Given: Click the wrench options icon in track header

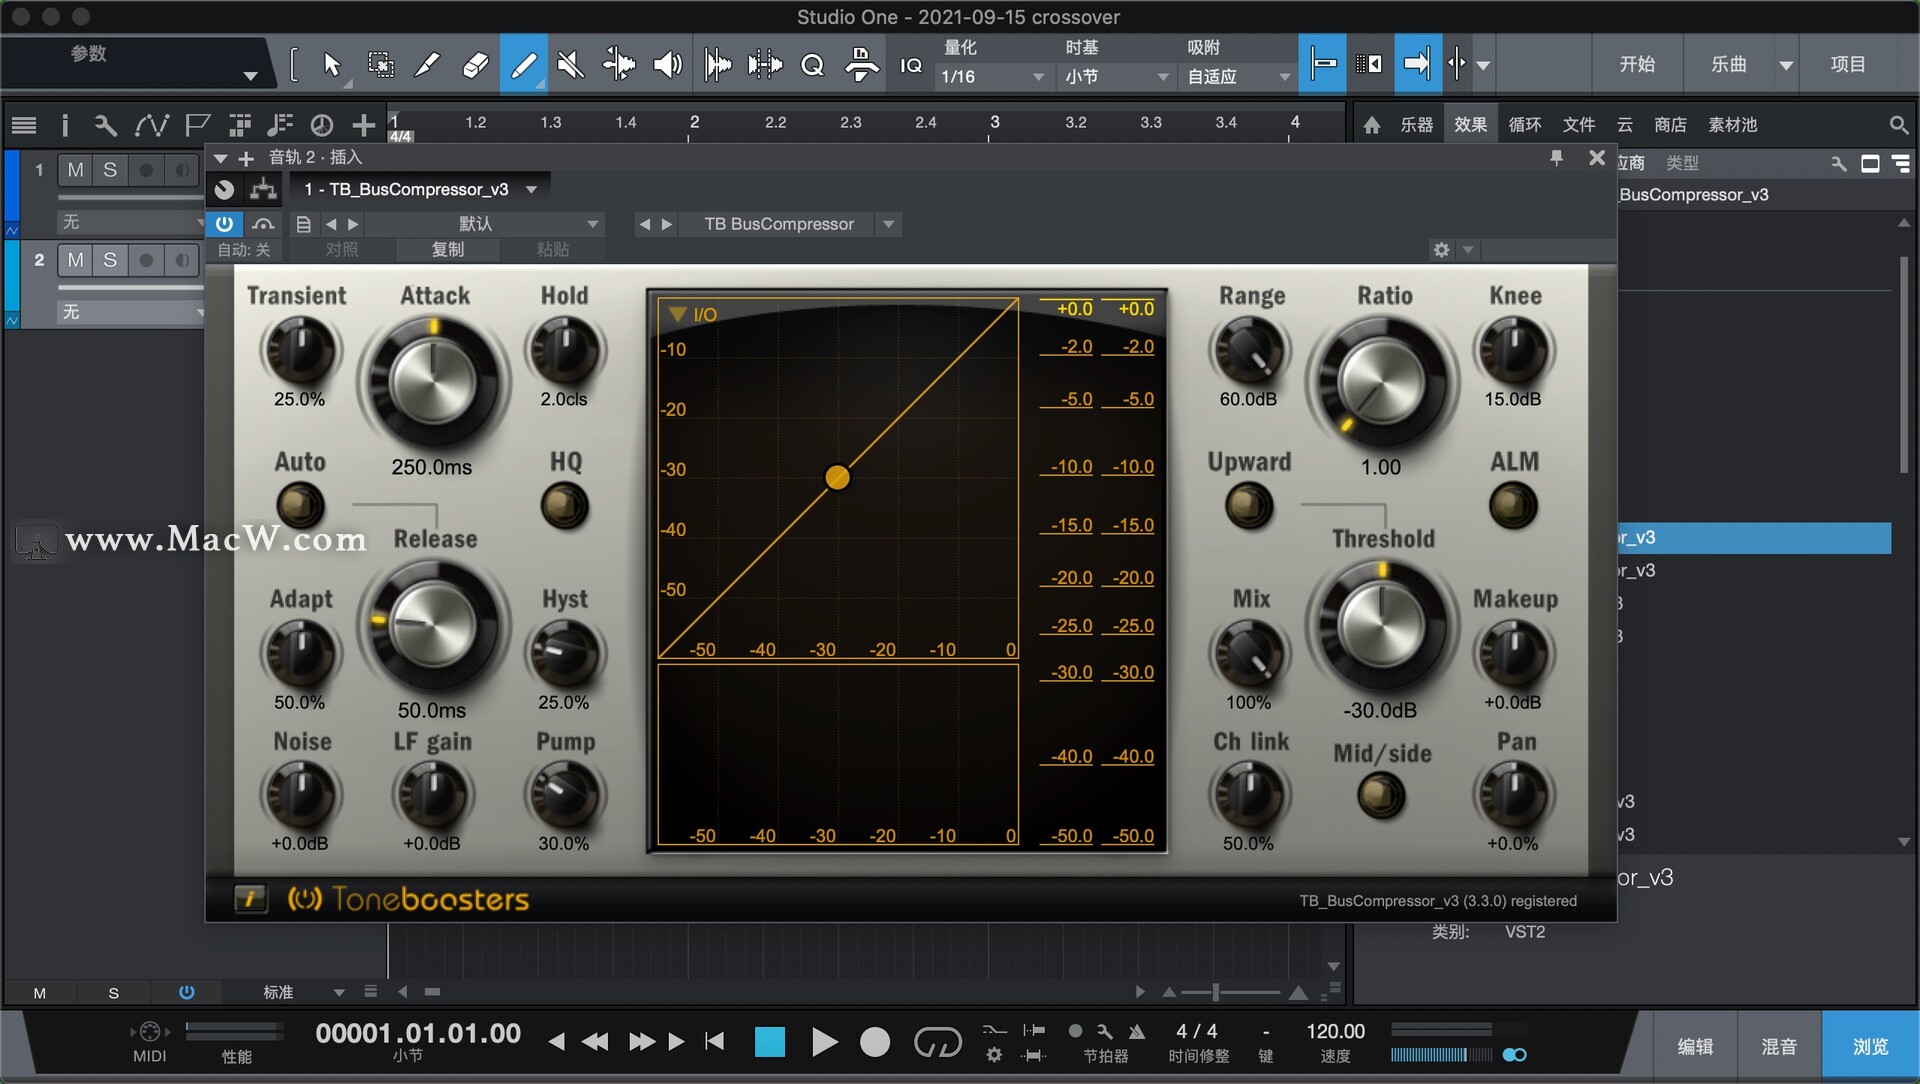Looking at the screenshot, I should [105, 125].
